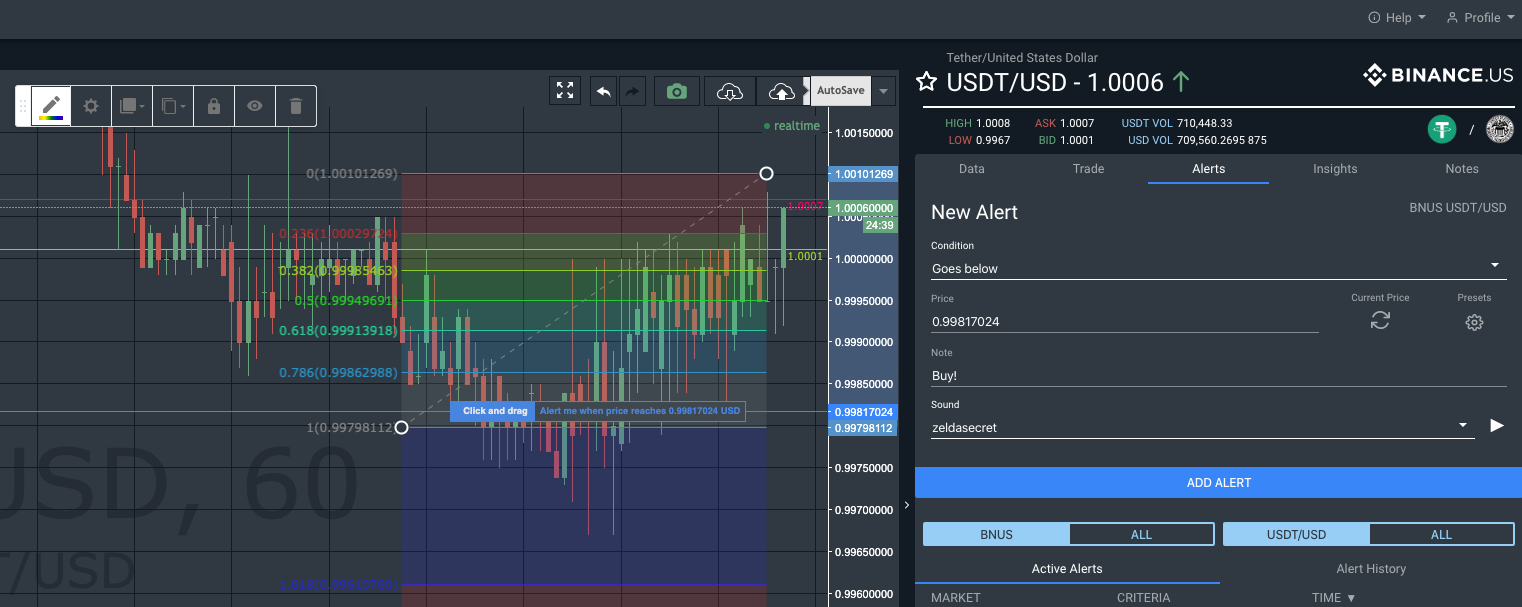This screenshot has width=1522, height=607.
Task: Click the Note field containing 'Buy!'
Action: pyautogui.click(x=1219, y=376)
